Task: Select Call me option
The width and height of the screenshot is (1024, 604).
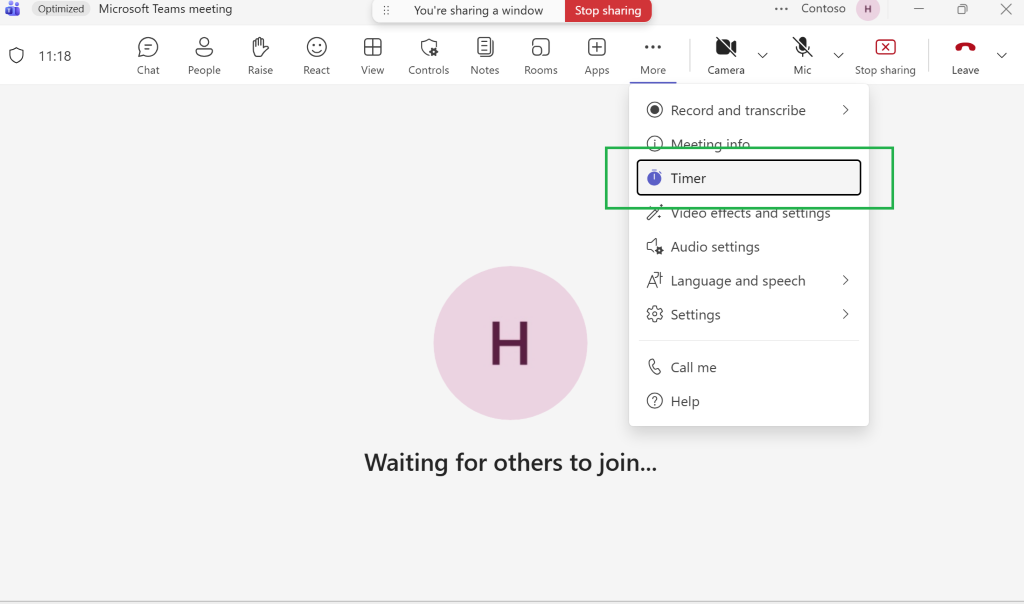Action: [748, 367]
